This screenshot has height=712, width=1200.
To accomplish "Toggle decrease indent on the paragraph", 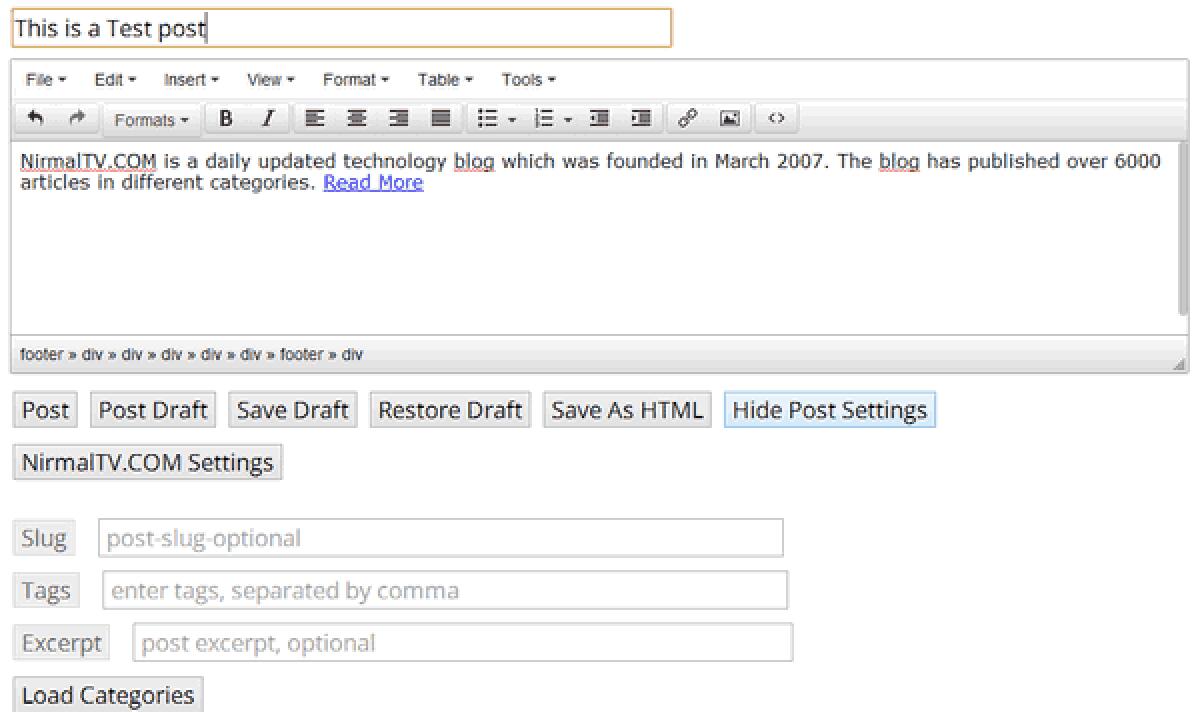I will [x=599, y=118].
